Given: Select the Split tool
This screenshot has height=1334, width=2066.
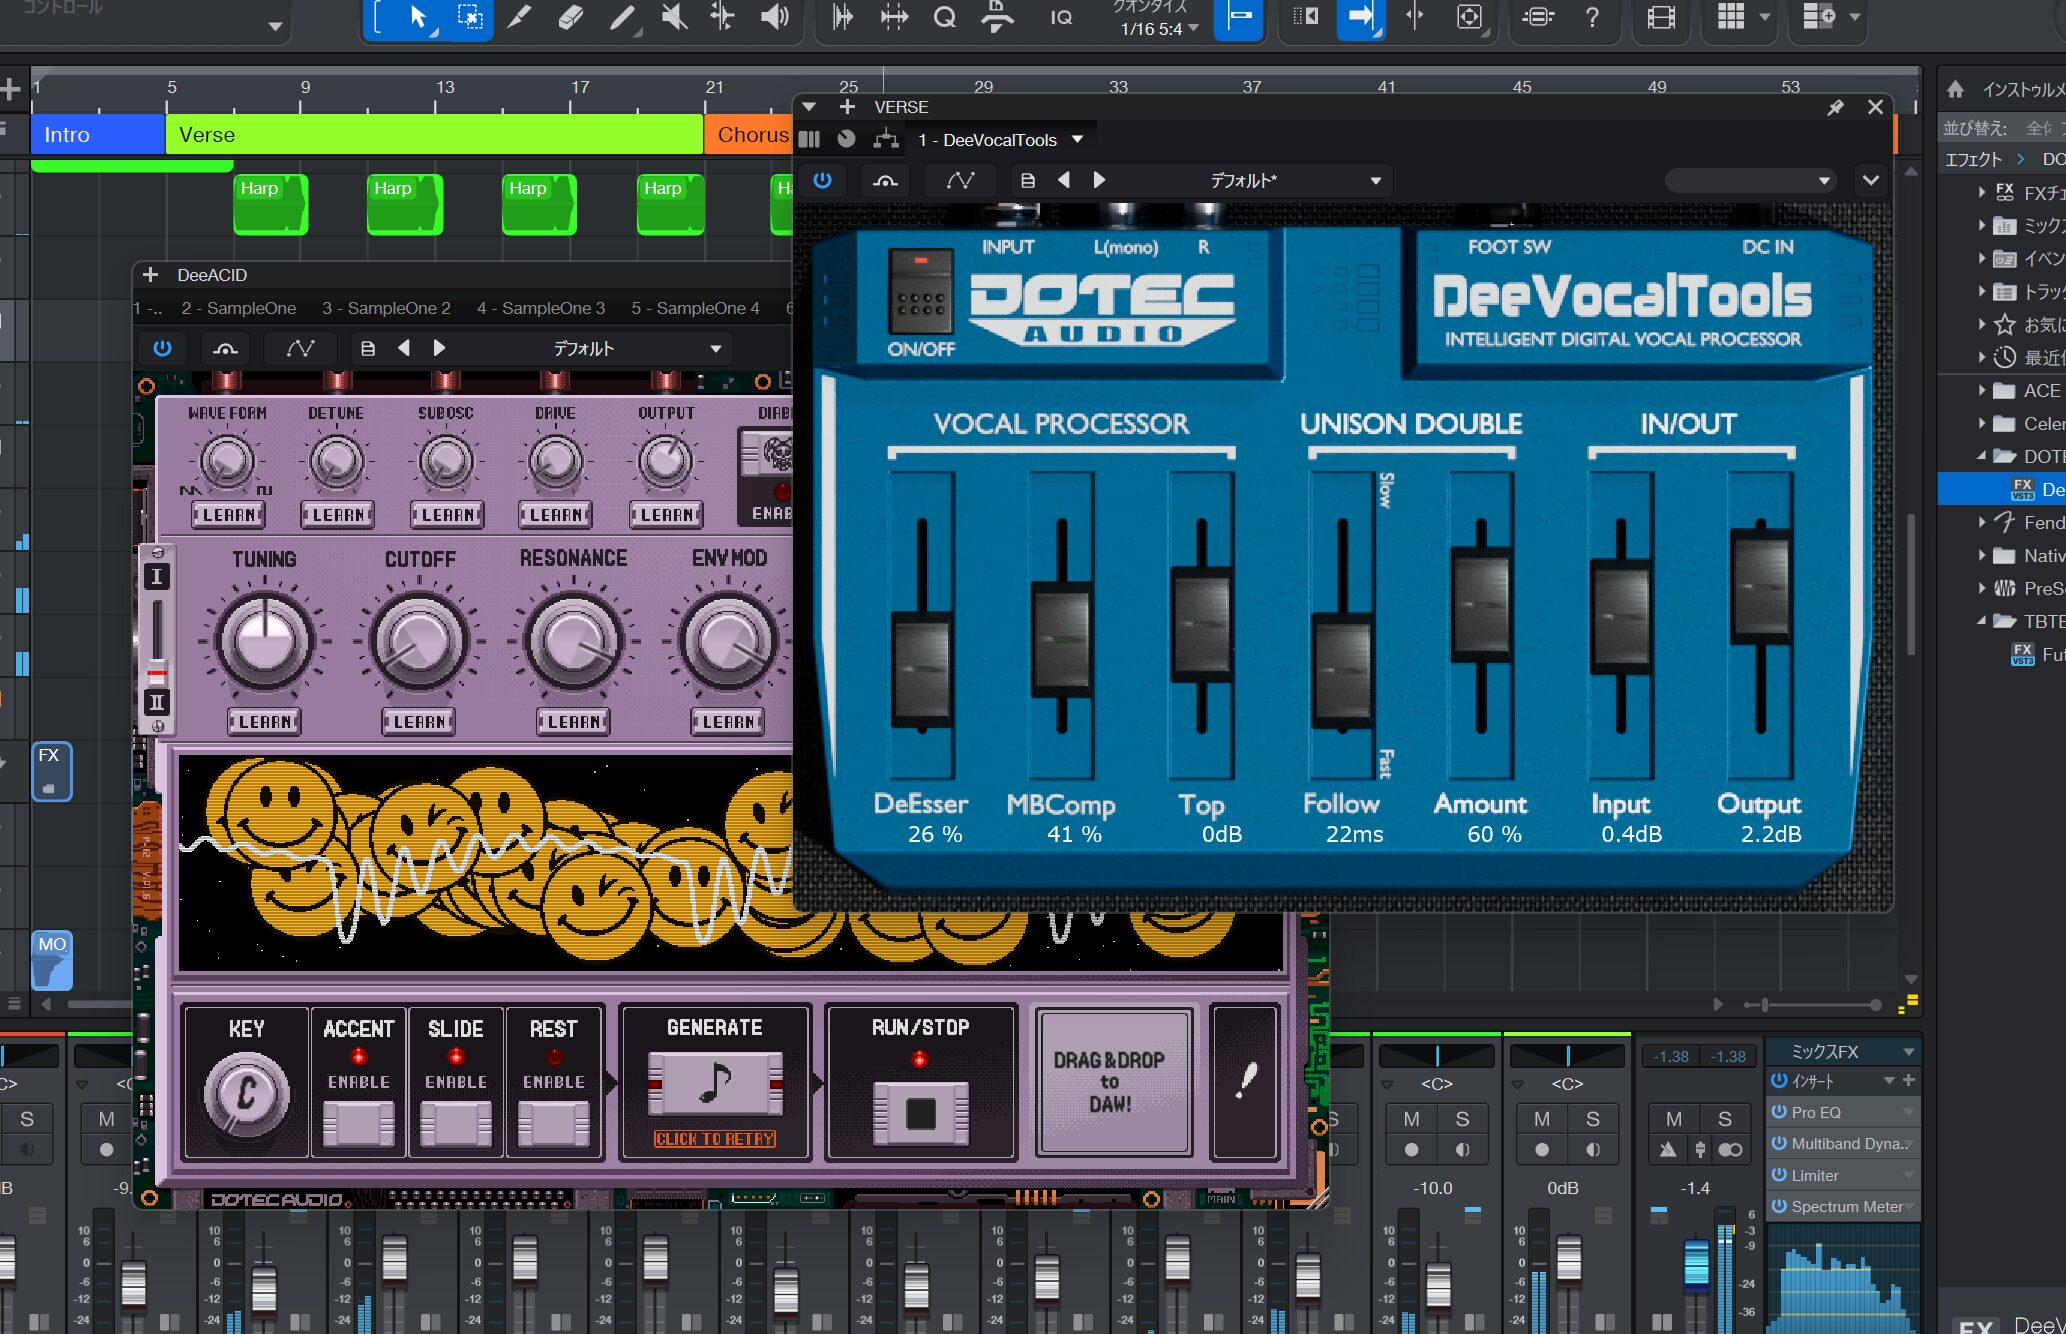Looking at the screenshot, I should click(723, 17).
